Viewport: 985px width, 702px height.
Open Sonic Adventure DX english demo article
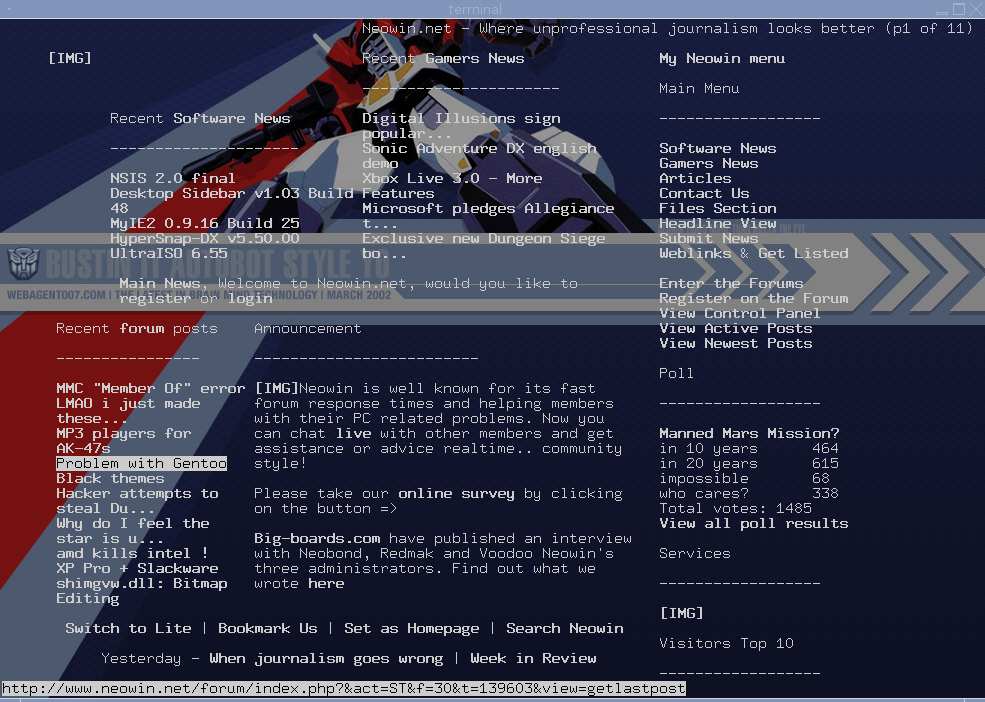coord(479,156)
